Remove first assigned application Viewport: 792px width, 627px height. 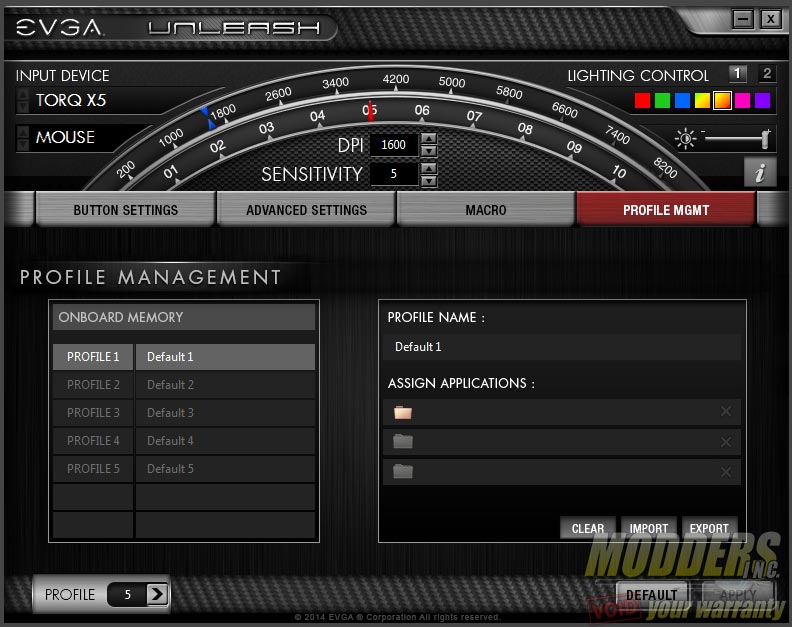(x=726, y=412)
